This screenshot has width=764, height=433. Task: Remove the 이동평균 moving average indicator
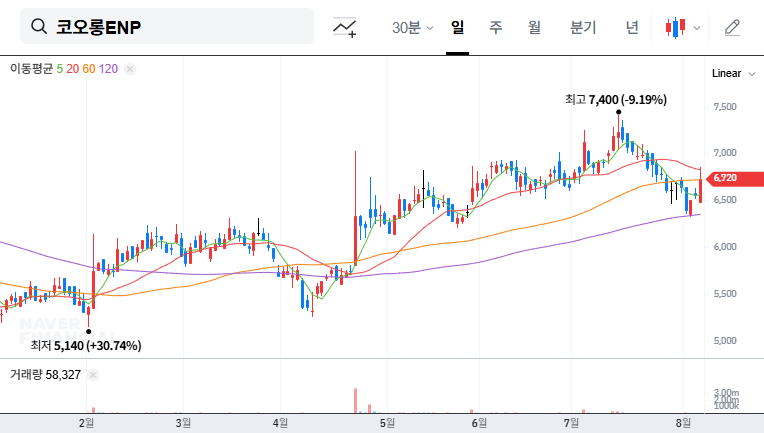click(130, 69)
